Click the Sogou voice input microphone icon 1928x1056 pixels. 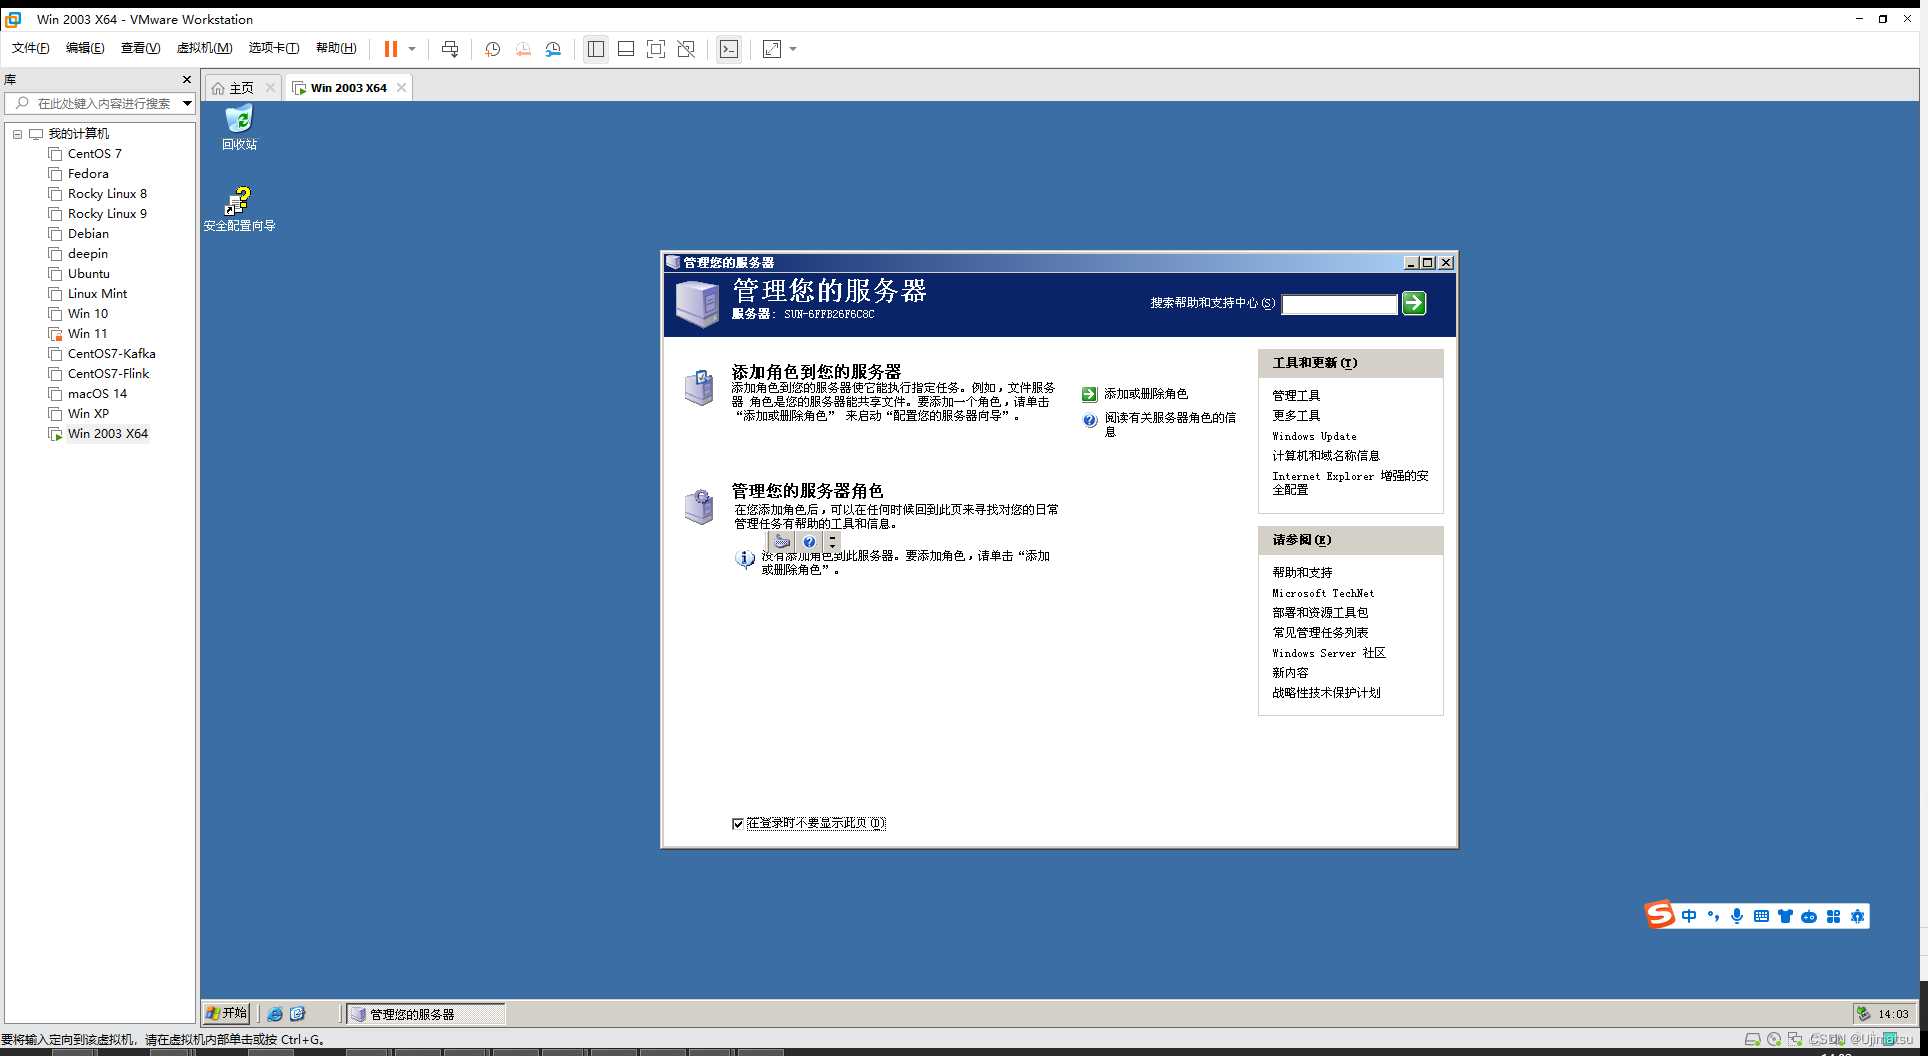pos(1737,916)
